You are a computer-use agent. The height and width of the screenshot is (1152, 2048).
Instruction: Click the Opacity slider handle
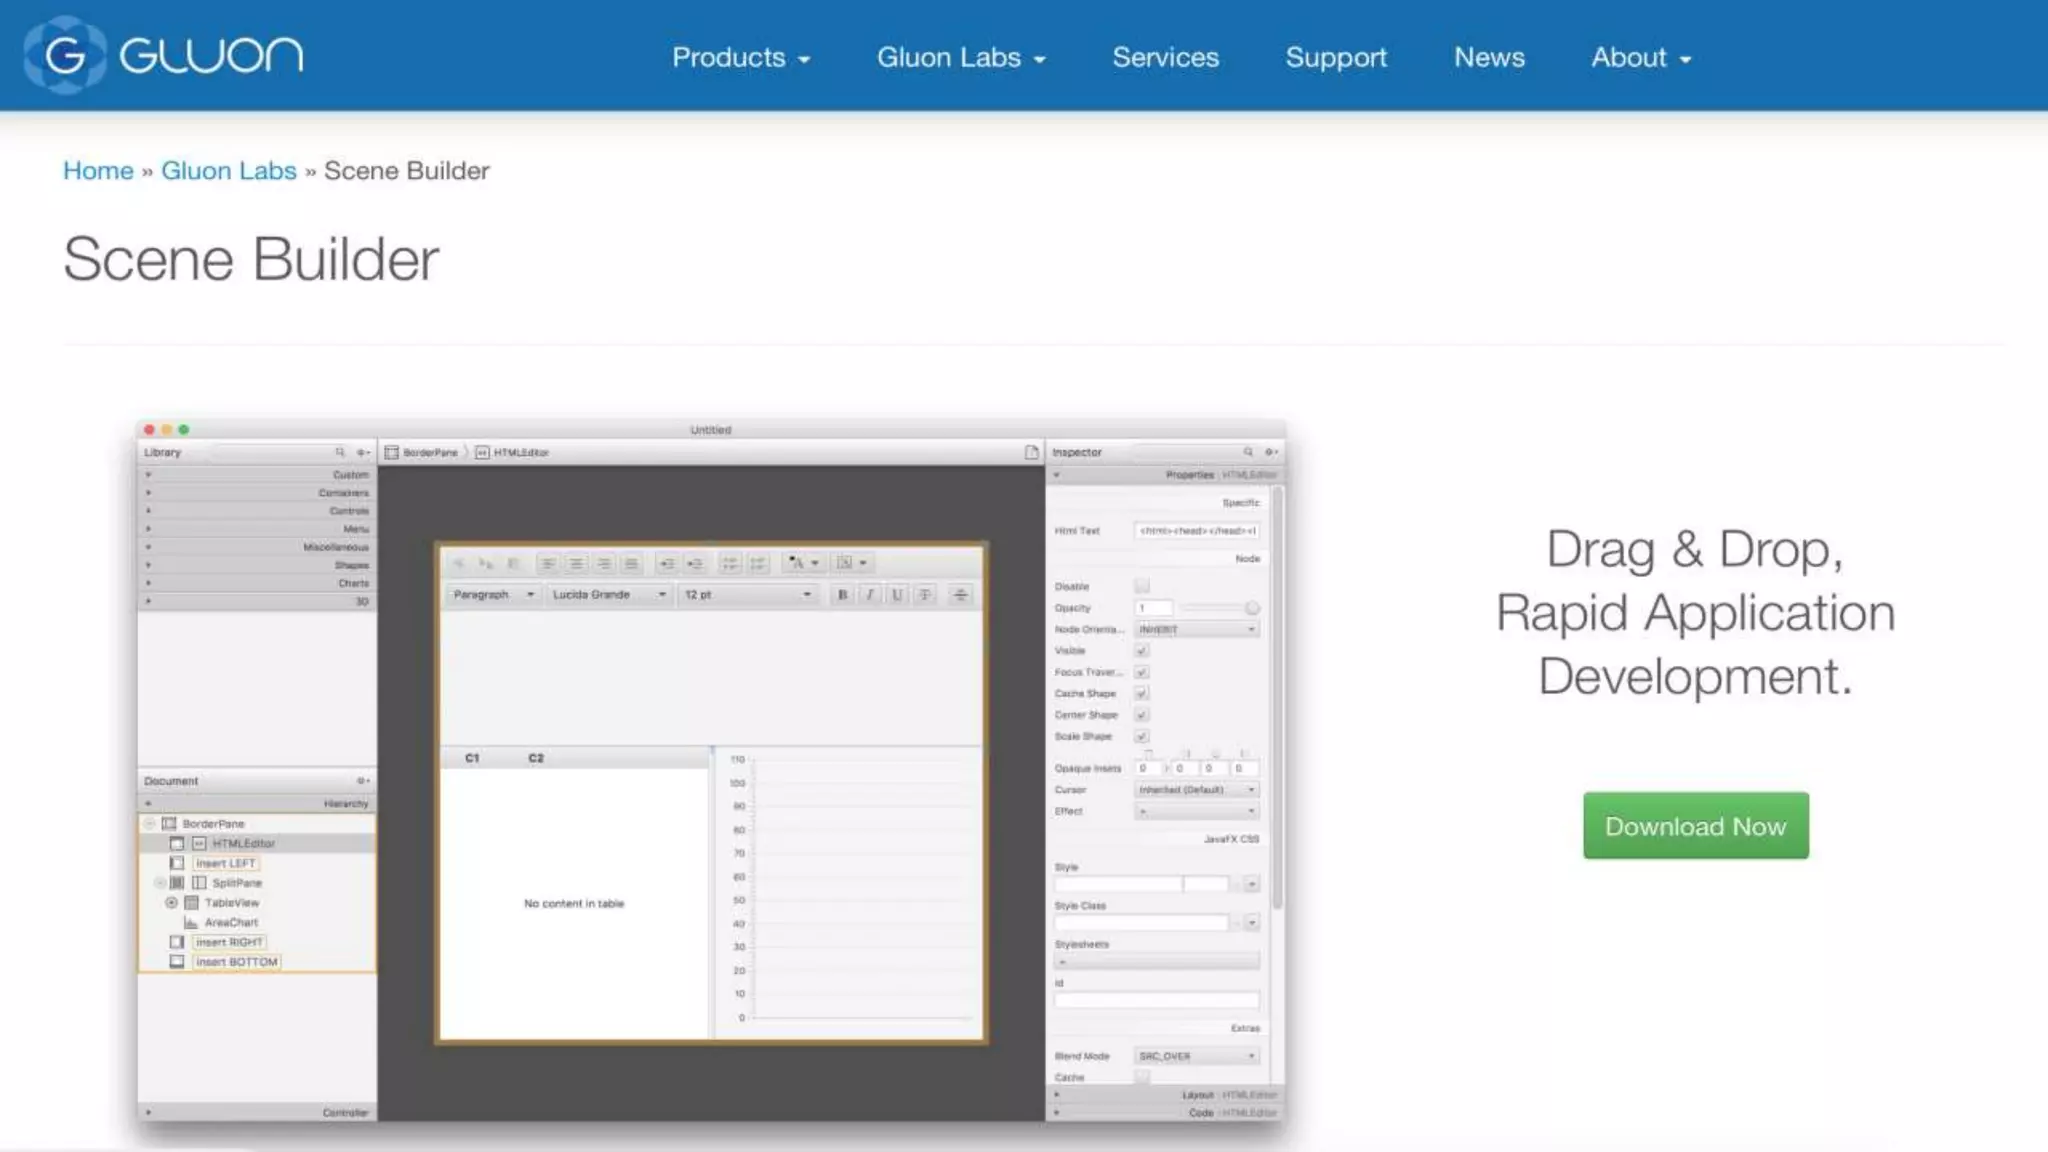point(1252,608)
